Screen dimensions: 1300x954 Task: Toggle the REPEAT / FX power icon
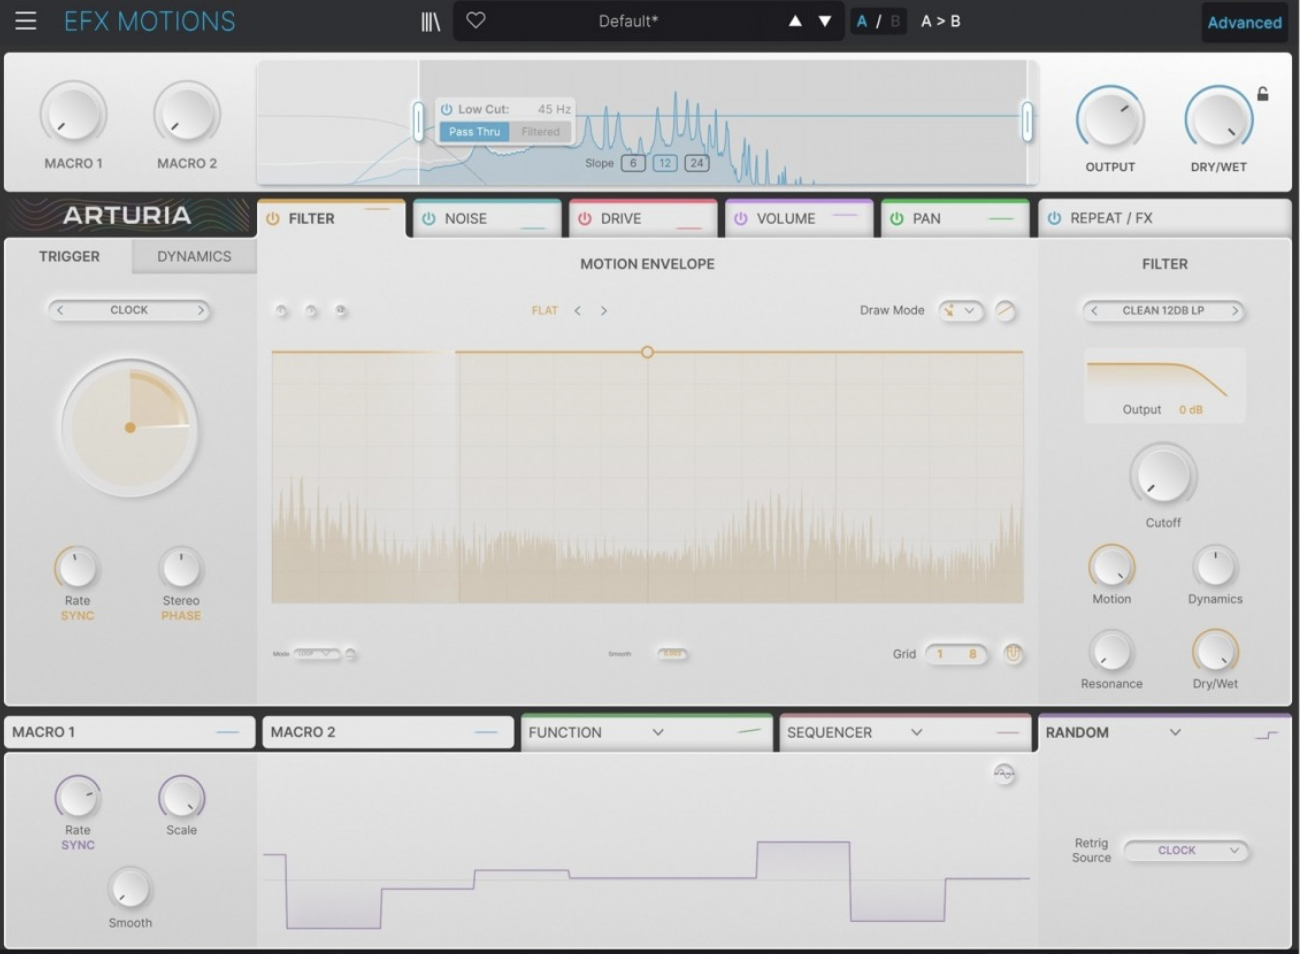coord(1054,218)
